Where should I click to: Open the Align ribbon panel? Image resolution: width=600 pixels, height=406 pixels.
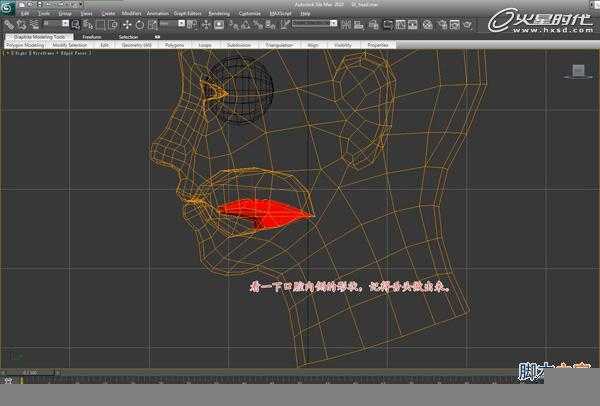tap(313, 45)
